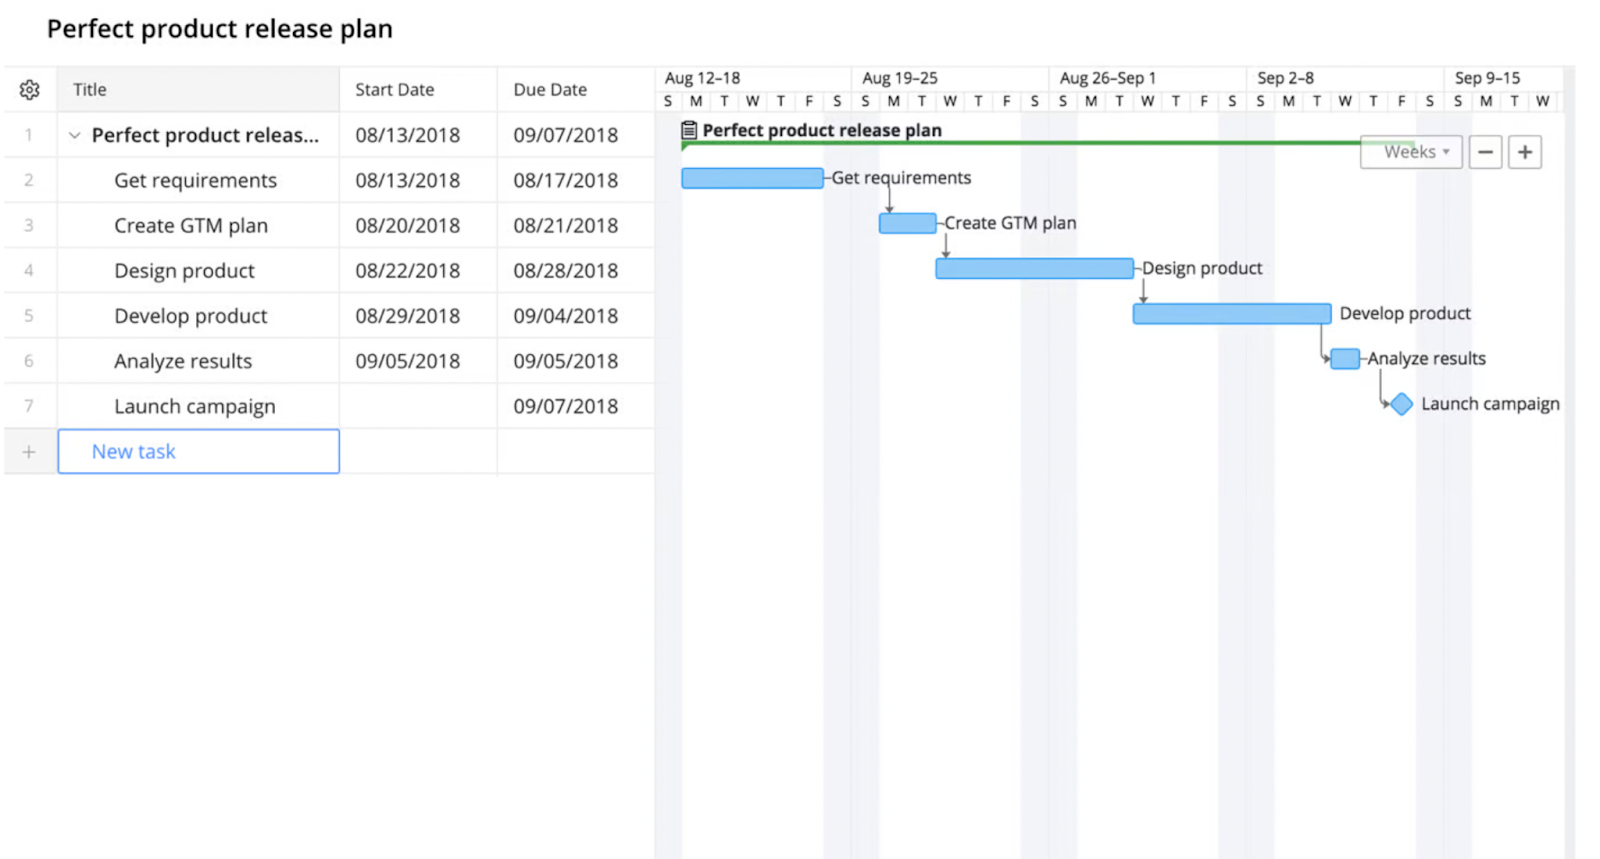
Task: Zoom in timeline with plus button
Action: [x=1525, y=152]
